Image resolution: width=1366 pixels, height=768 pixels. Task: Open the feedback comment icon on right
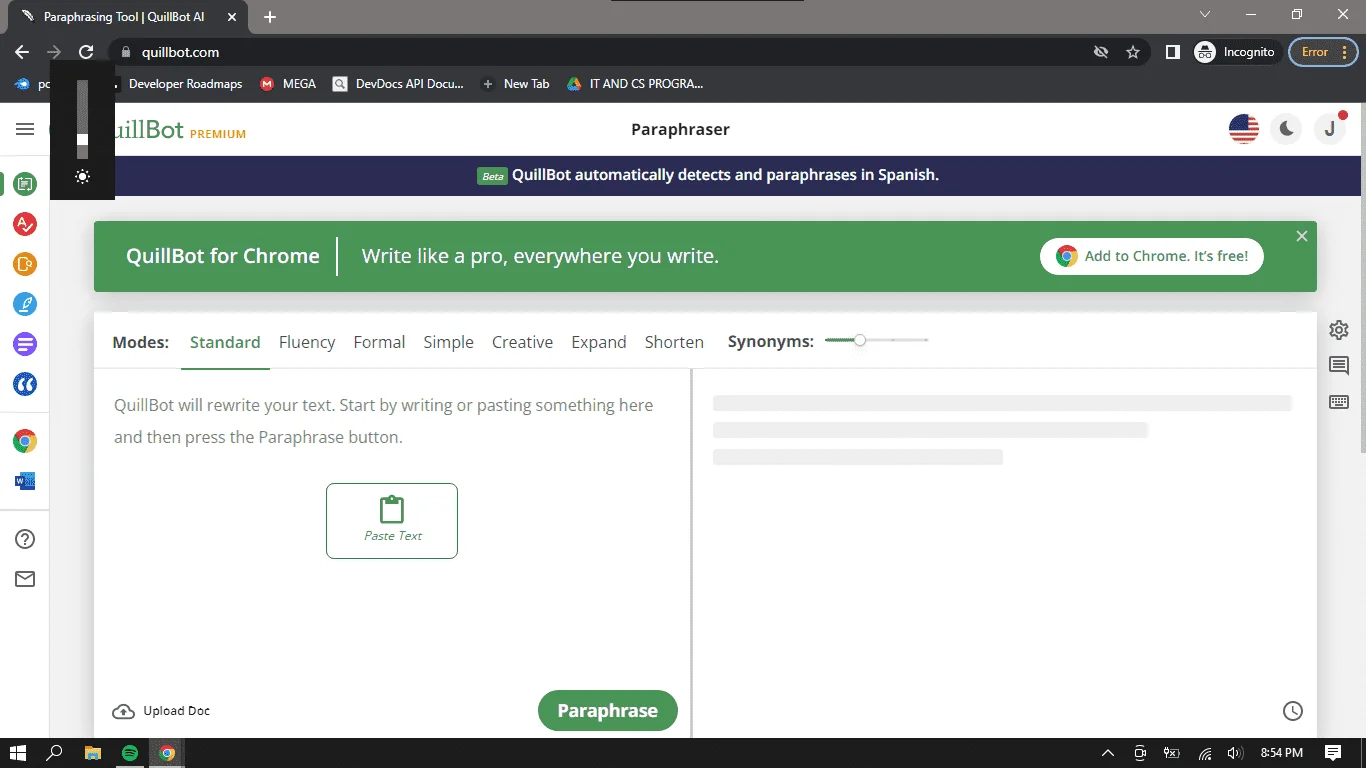coord(1339,366)
